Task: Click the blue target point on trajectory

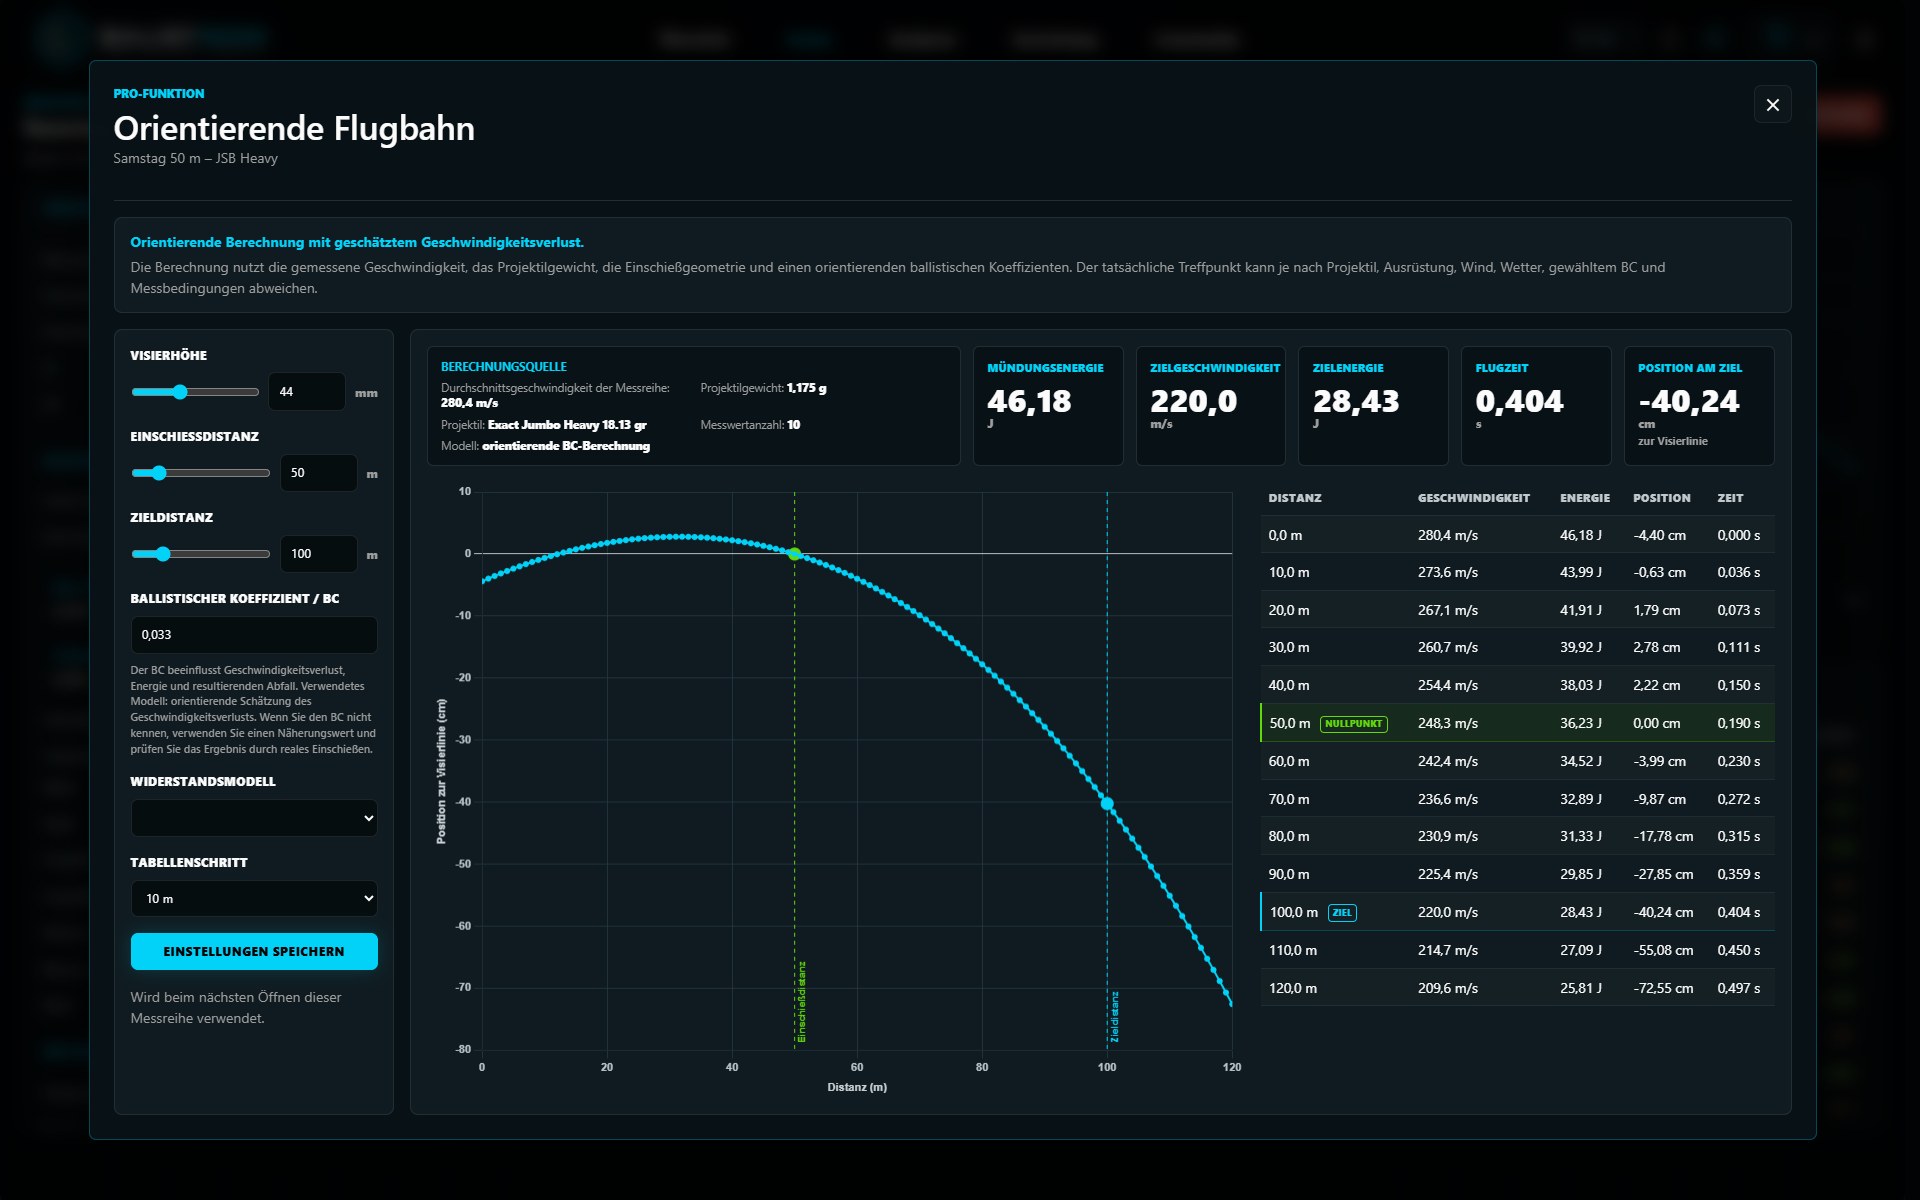Action: click(1107, 803)
